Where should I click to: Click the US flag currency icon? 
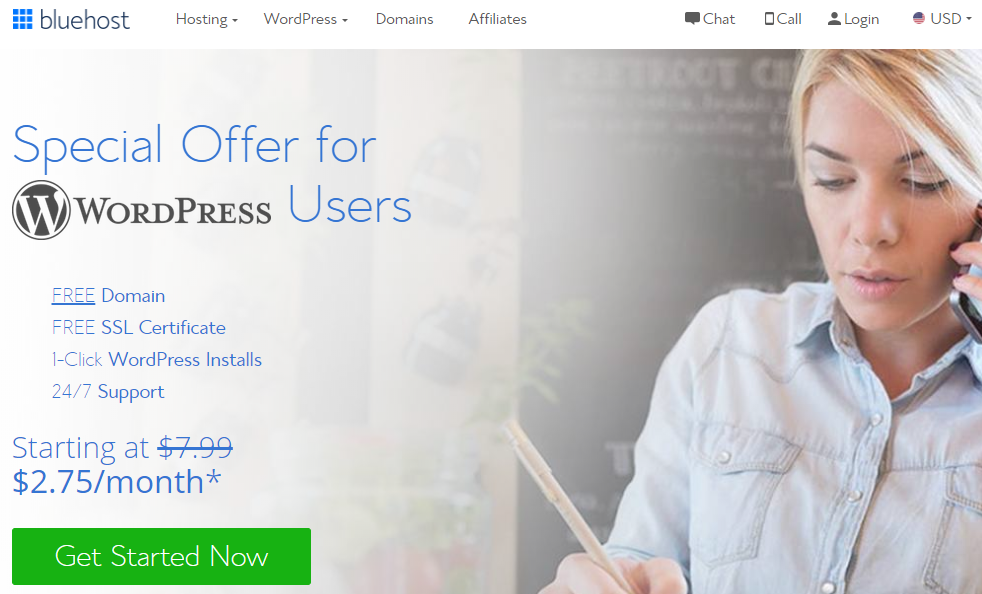coord(919,18)
